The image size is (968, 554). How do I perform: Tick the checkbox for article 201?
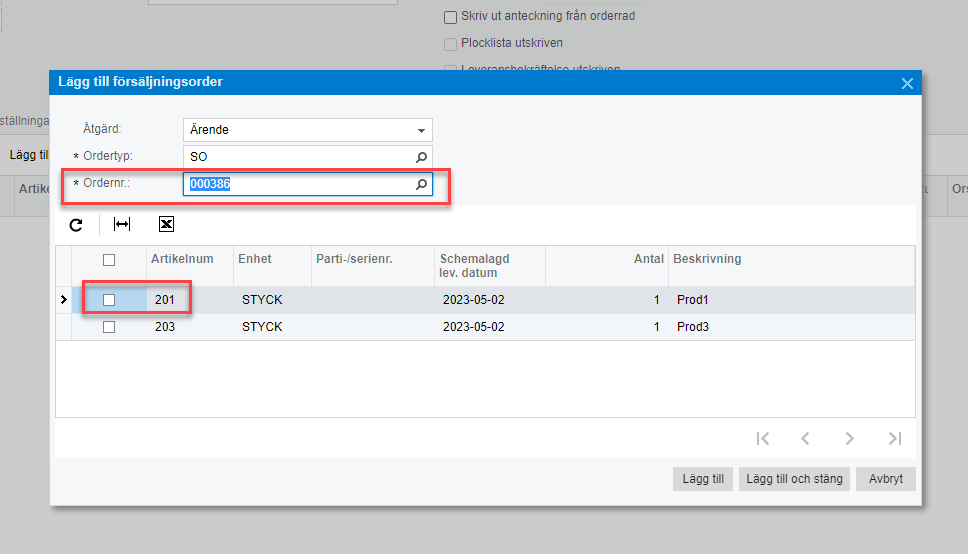pos(109,300)
